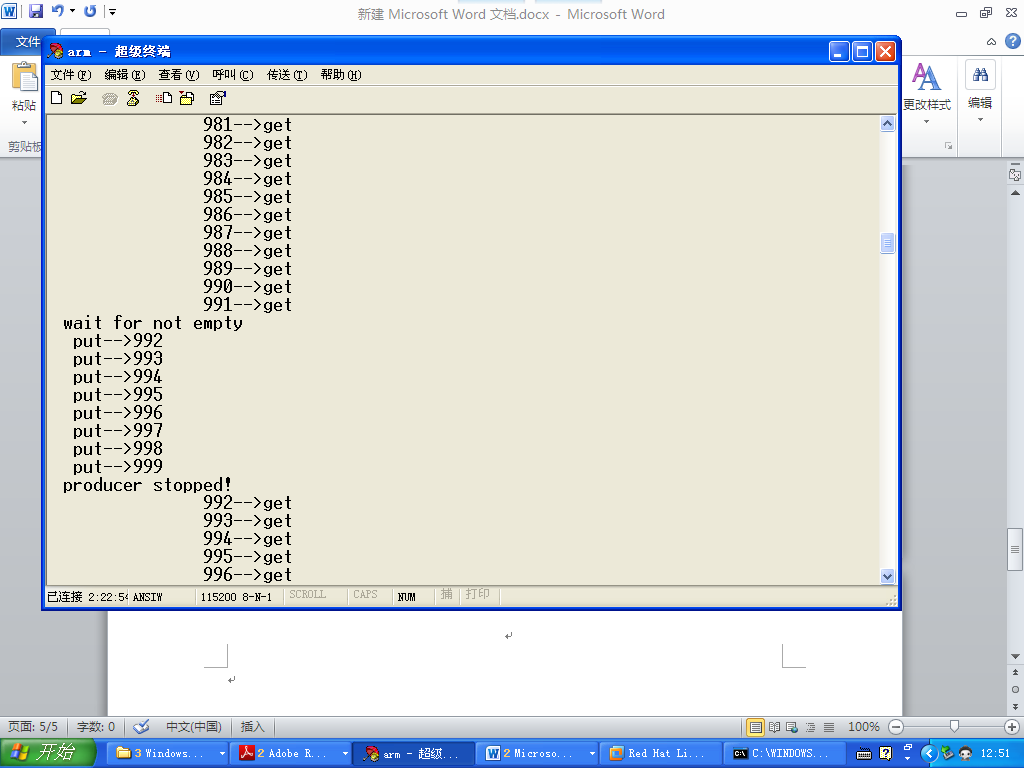Click the Redo icon in Word quick access toolbar
Viewport: 1024px width, 768px height.
(90, 11)
